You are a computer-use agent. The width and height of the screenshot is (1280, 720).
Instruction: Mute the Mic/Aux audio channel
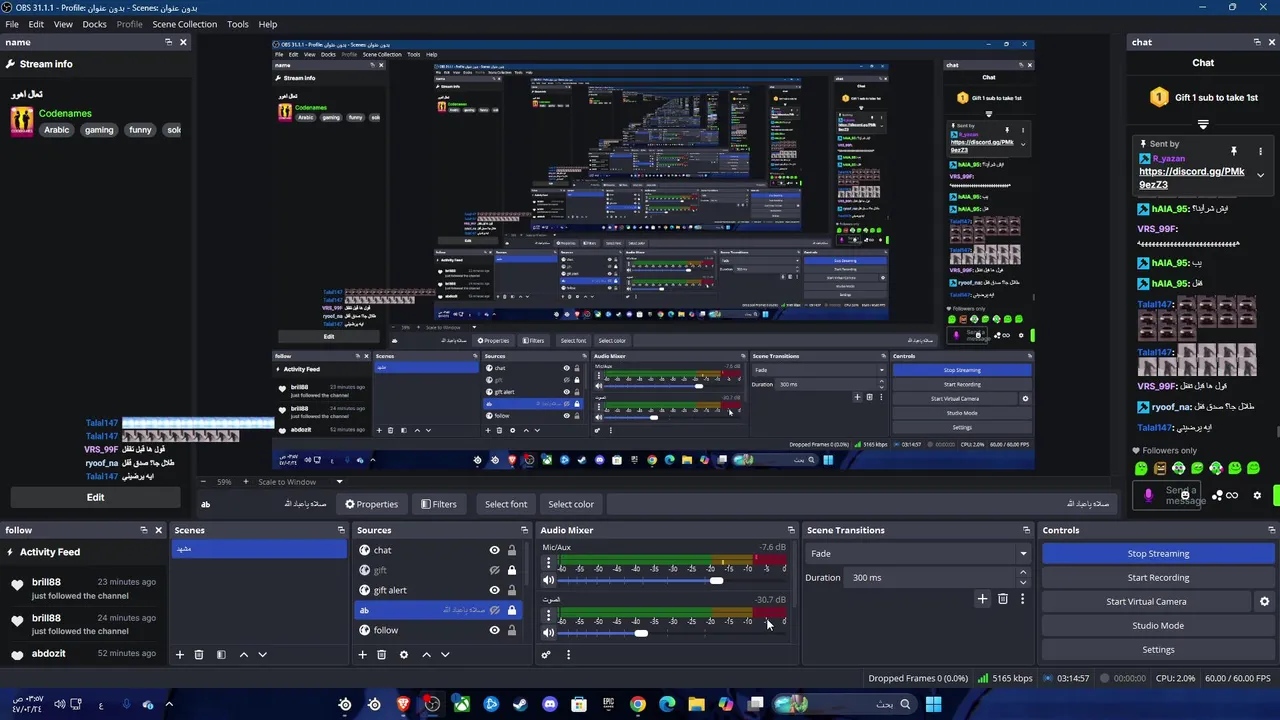coord(548,580)
